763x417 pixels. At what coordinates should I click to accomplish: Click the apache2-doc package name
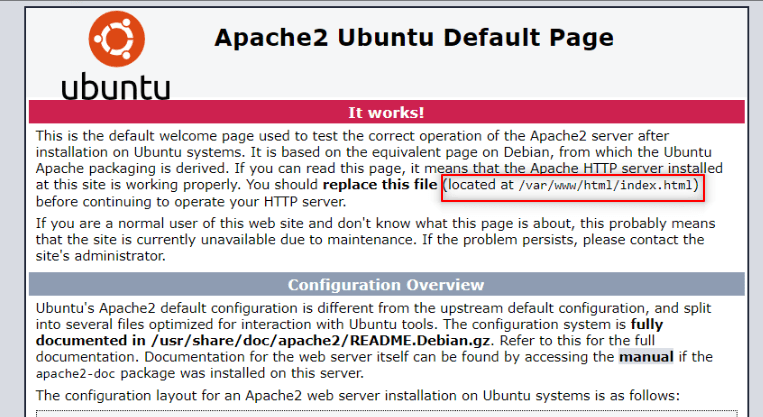coord(75,374)
